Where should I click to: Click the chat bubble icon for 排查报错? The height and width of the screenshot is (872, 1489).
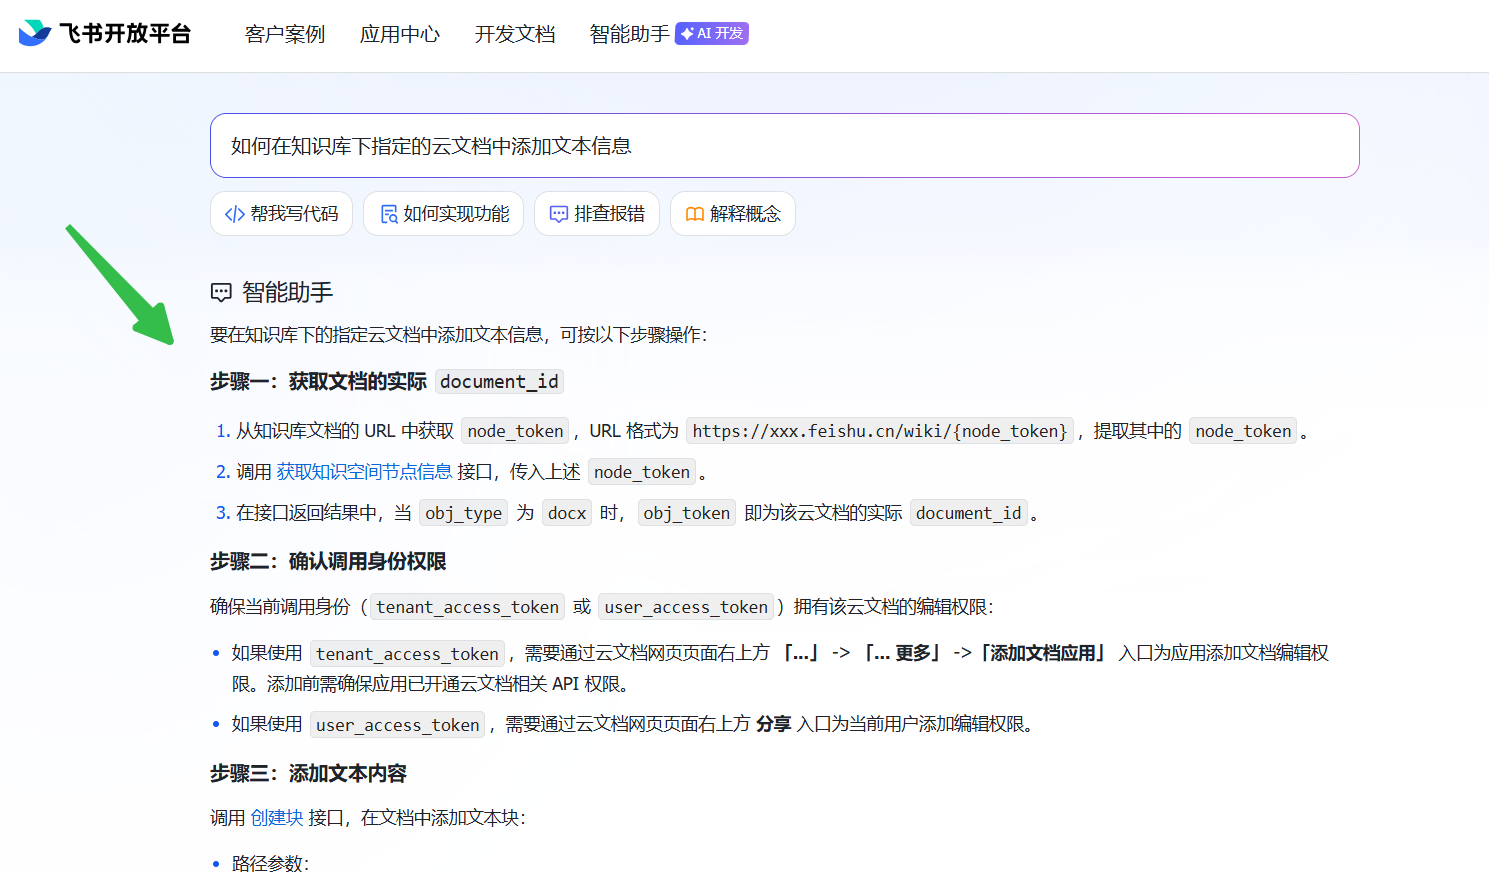coord(559,214)
